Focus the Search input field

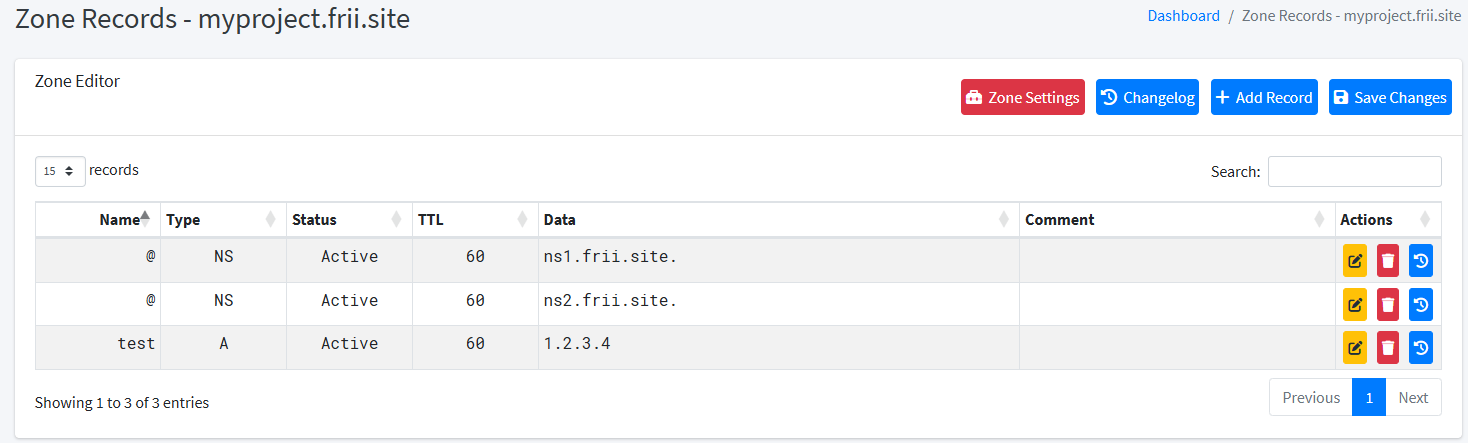point(1355,171)
